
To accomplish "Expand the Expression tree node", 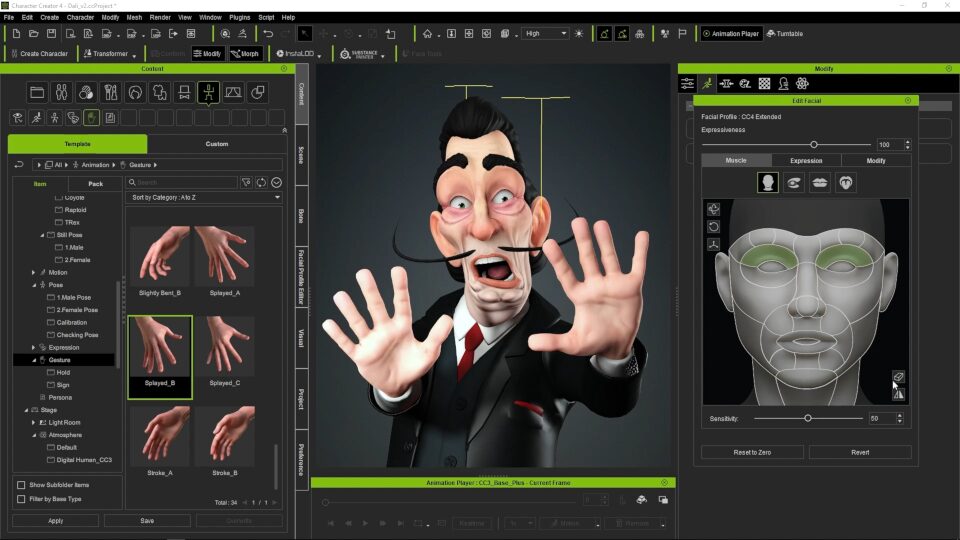I will point(33,347).
